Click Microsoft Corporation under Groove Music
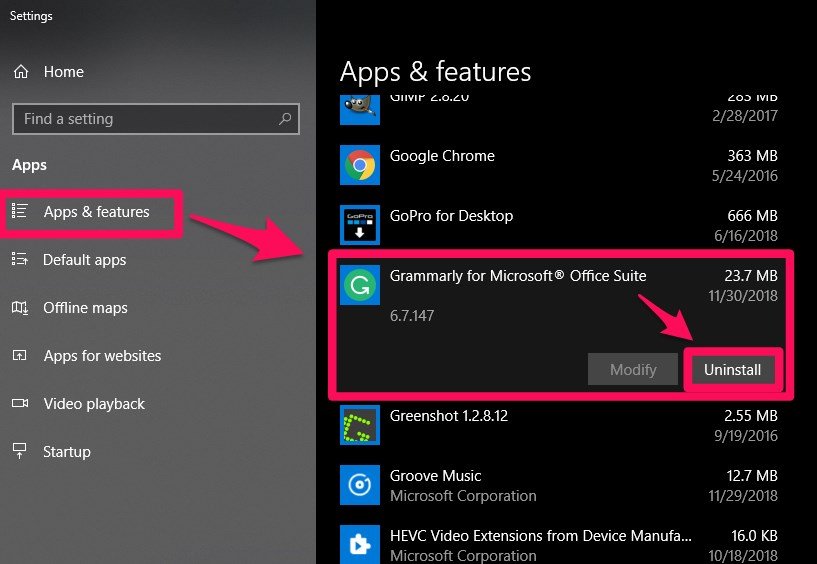The width and height of the screenshot is (817, 564). (x=463, y=496)
